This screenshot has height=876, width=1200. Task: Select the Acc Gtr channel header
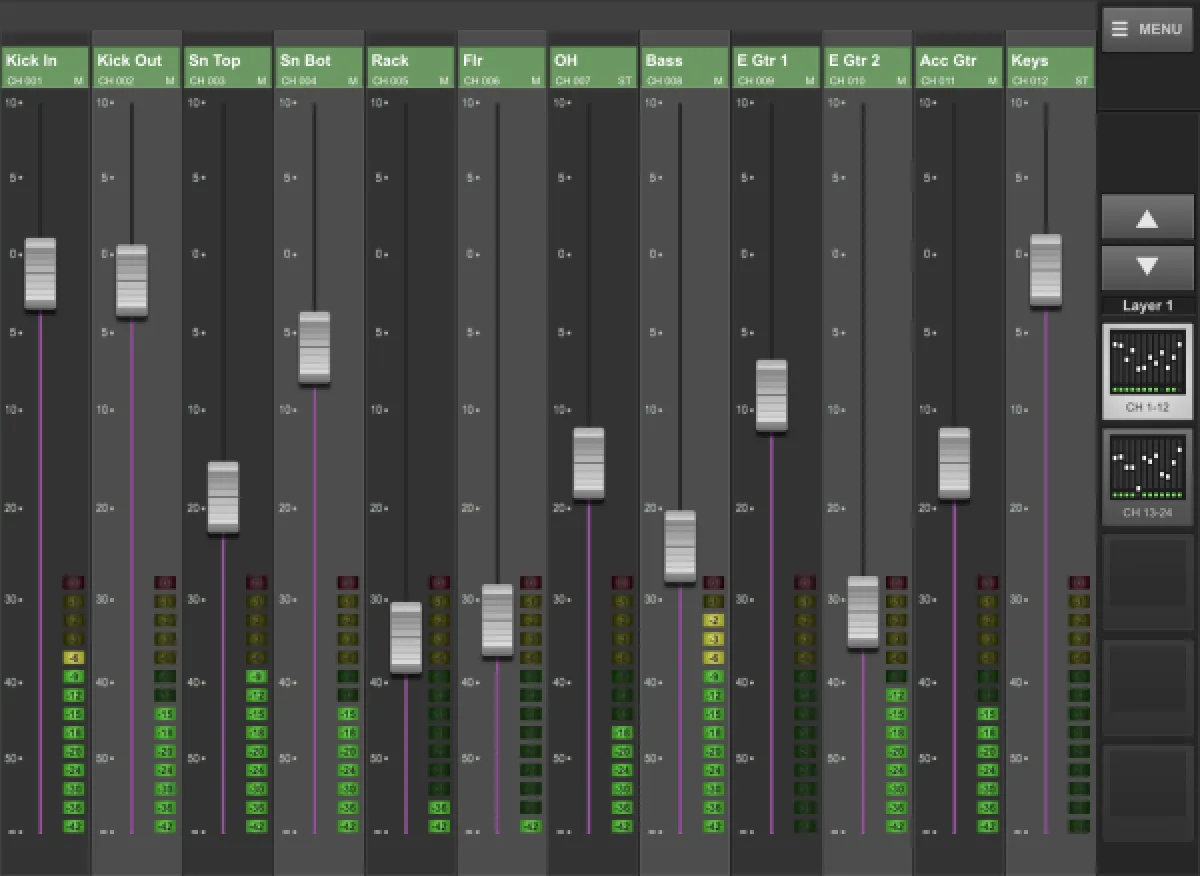point(959,67)
